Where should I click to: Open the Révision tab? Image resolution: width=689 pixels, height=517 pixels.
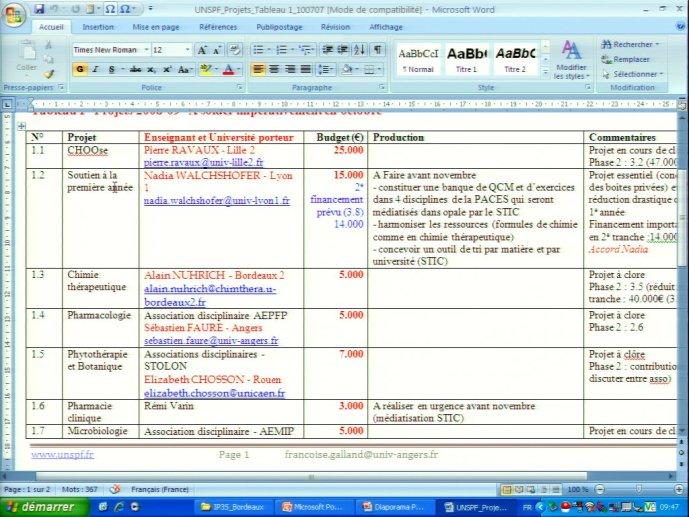coord(335,27)
